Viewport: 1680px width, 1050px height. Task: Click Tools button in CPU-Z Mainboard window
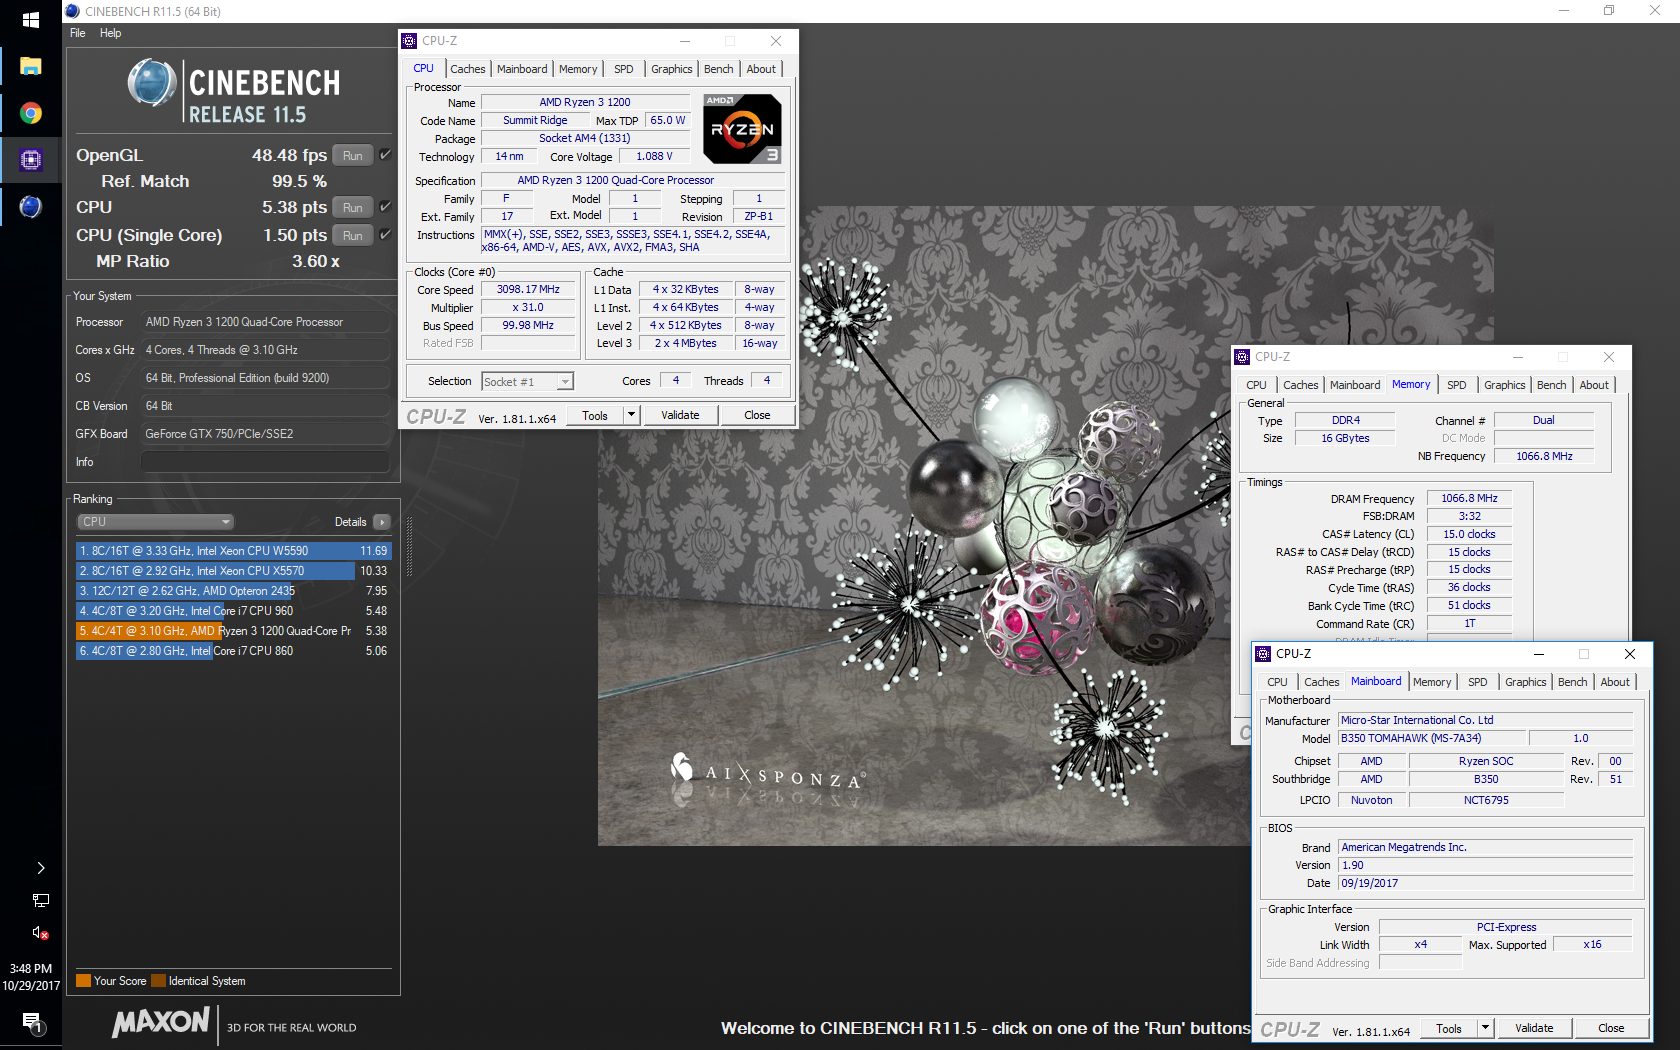1449,1029
